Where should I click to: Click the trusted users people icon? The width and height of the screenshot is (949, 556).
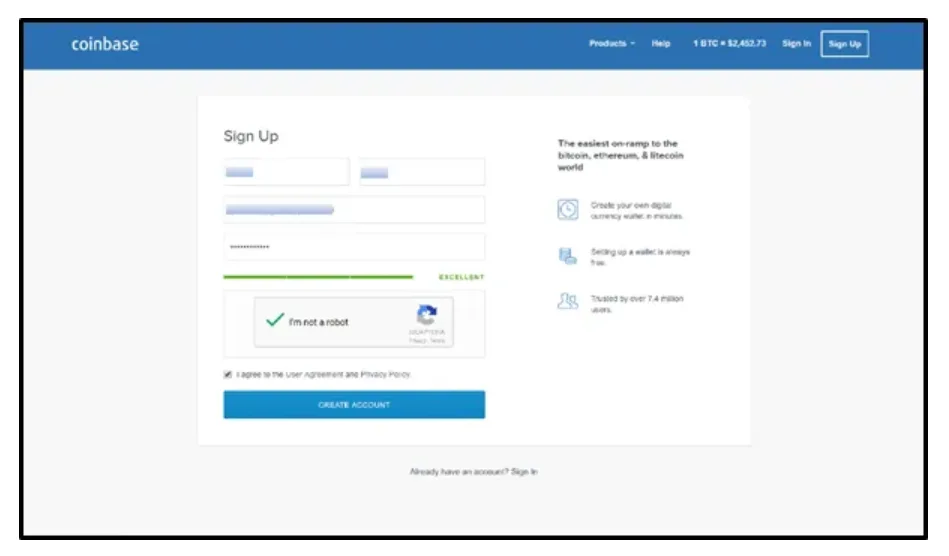pyautogui.click(x=567, y=302)
